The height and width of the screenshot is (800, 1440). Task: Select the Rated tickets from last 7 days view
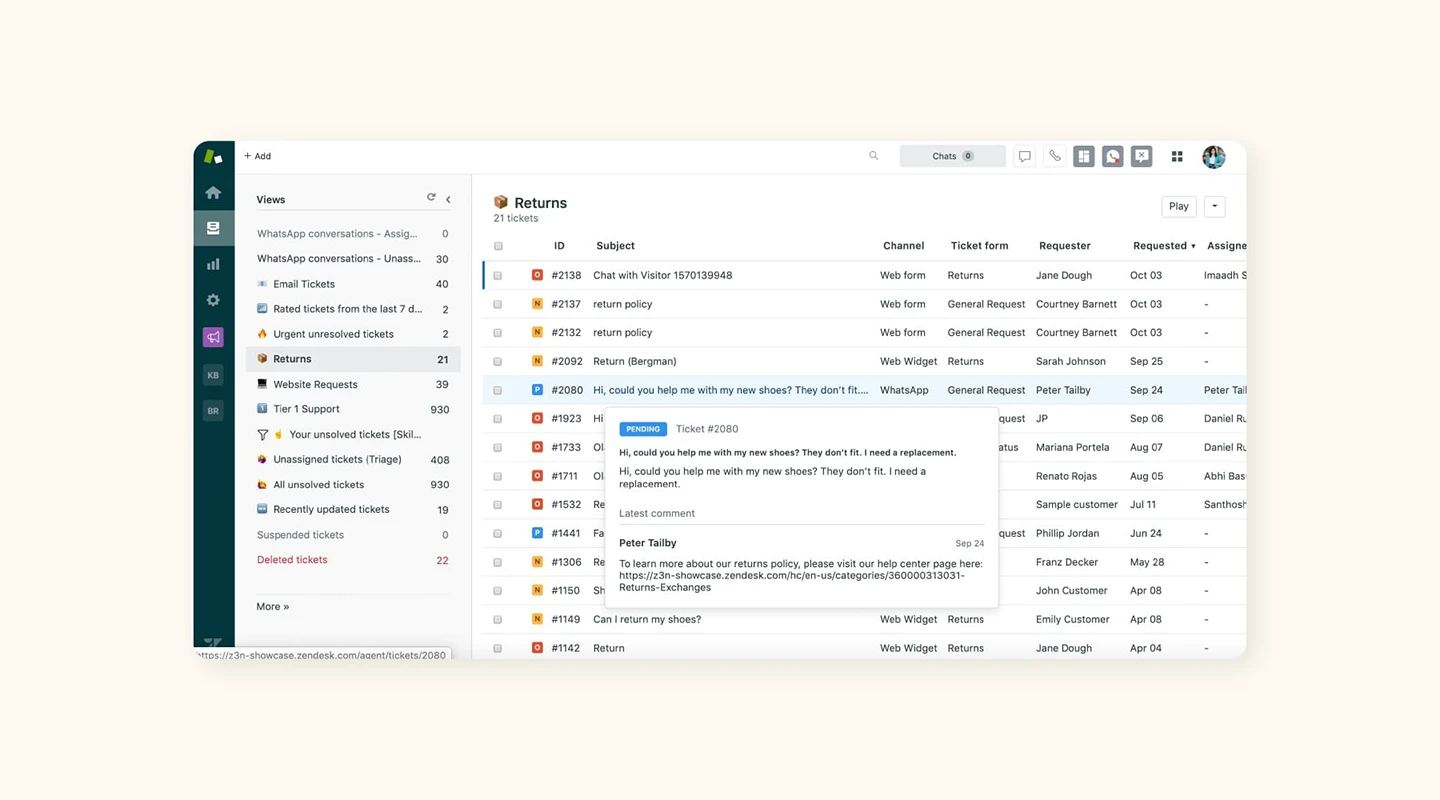(352, 309)
